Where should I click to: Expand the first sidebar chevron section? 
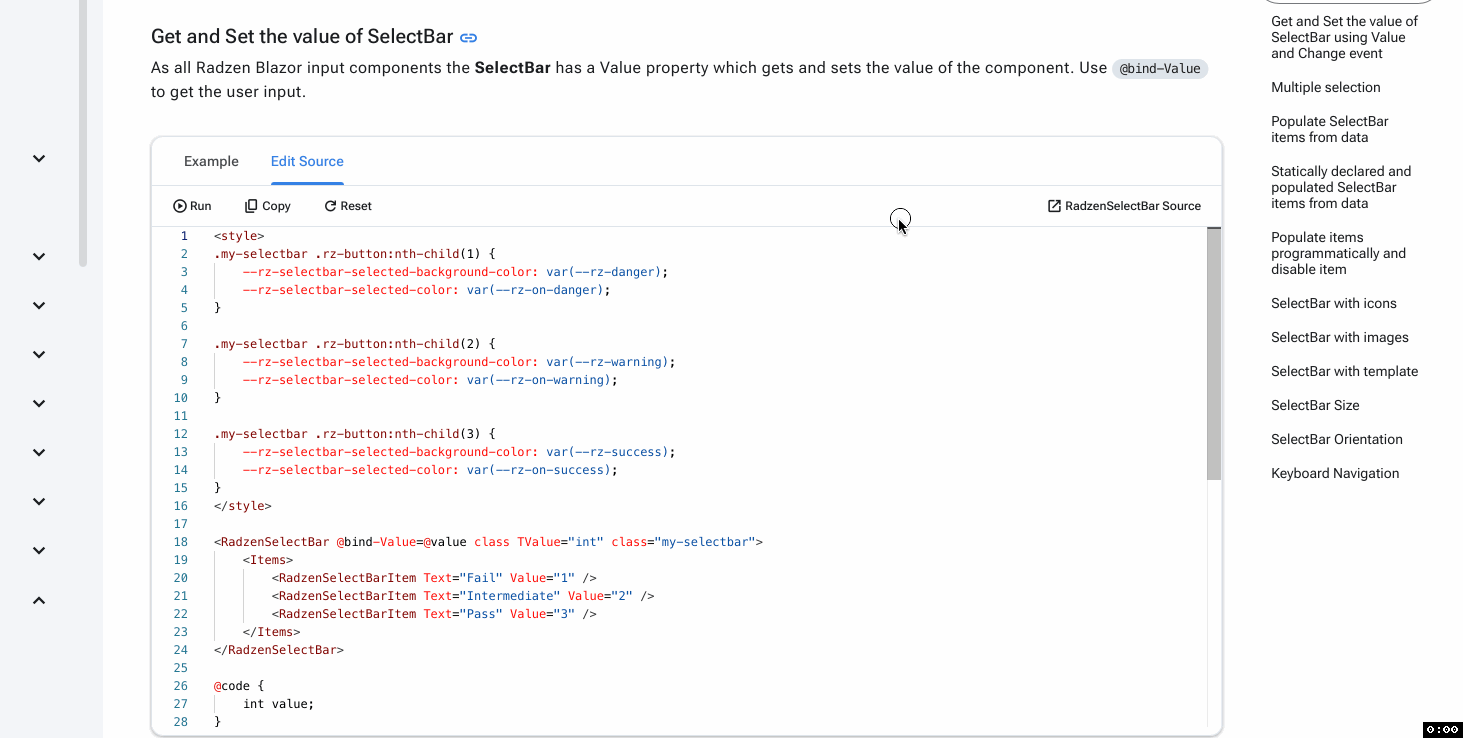(39, 158)
